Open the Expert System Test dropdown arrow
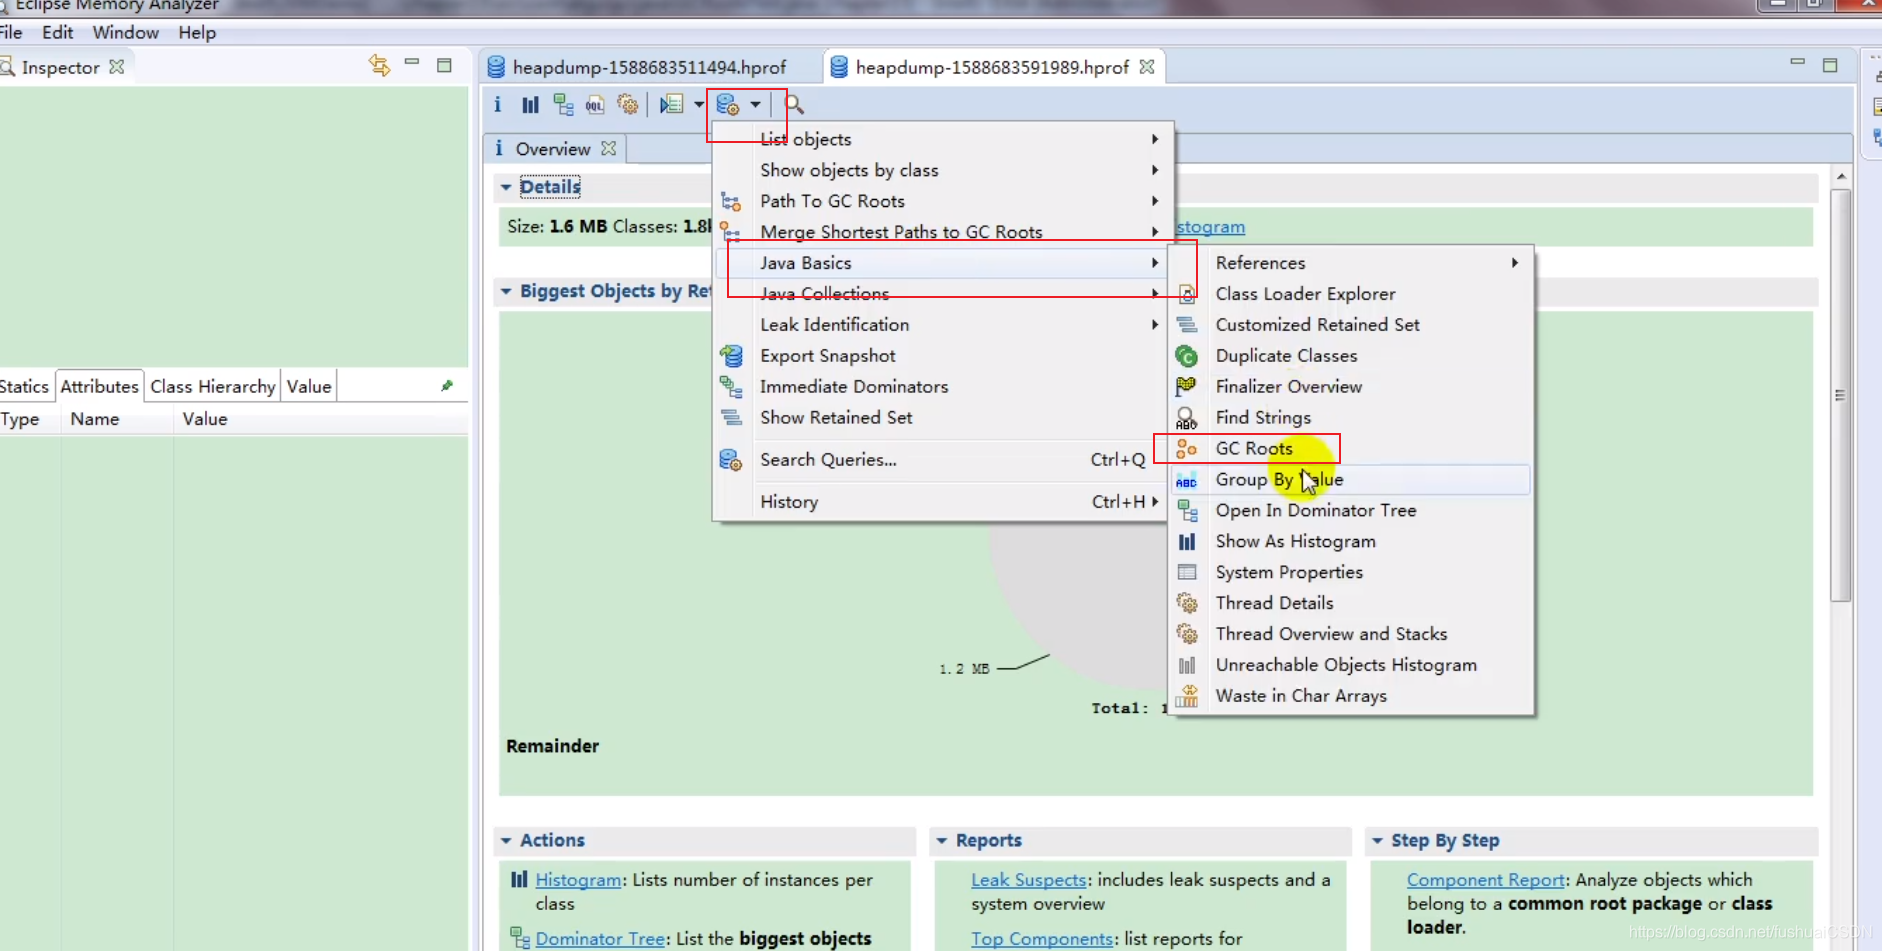 (x=699, y=104)
